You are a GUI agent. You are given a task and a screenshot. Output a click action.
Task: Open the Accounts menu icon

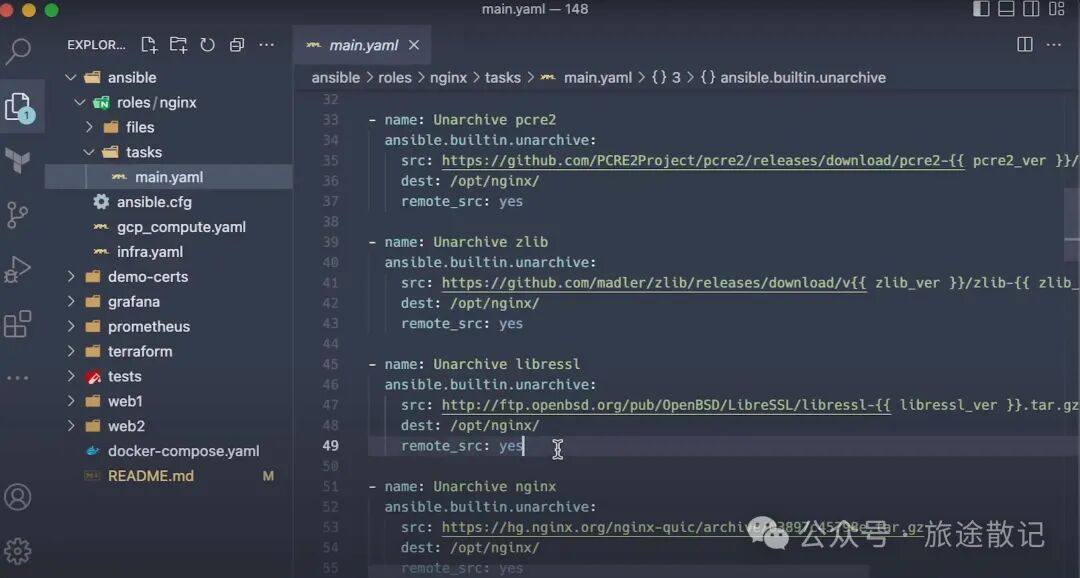tap(17, 497)
